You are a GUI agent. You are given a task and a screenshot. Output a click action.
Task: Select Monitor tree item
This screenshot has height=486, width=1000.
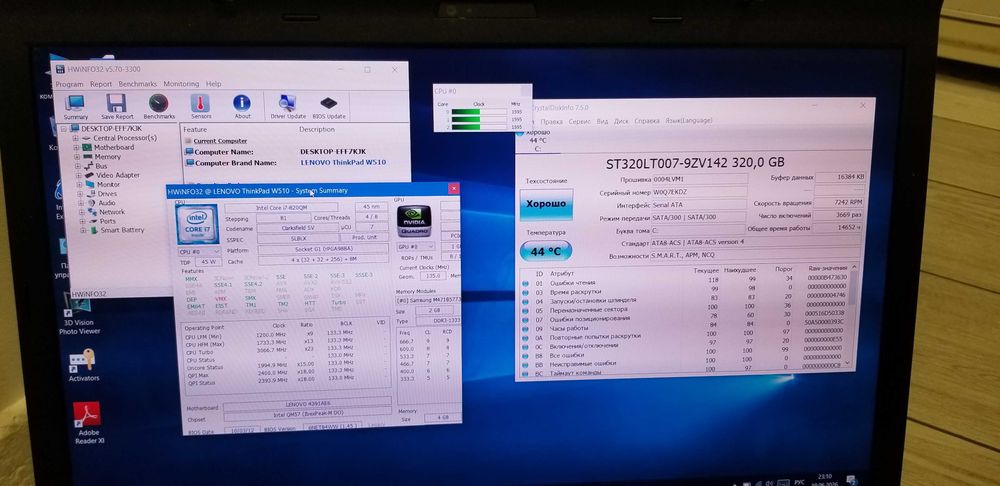tap(102, 184)
